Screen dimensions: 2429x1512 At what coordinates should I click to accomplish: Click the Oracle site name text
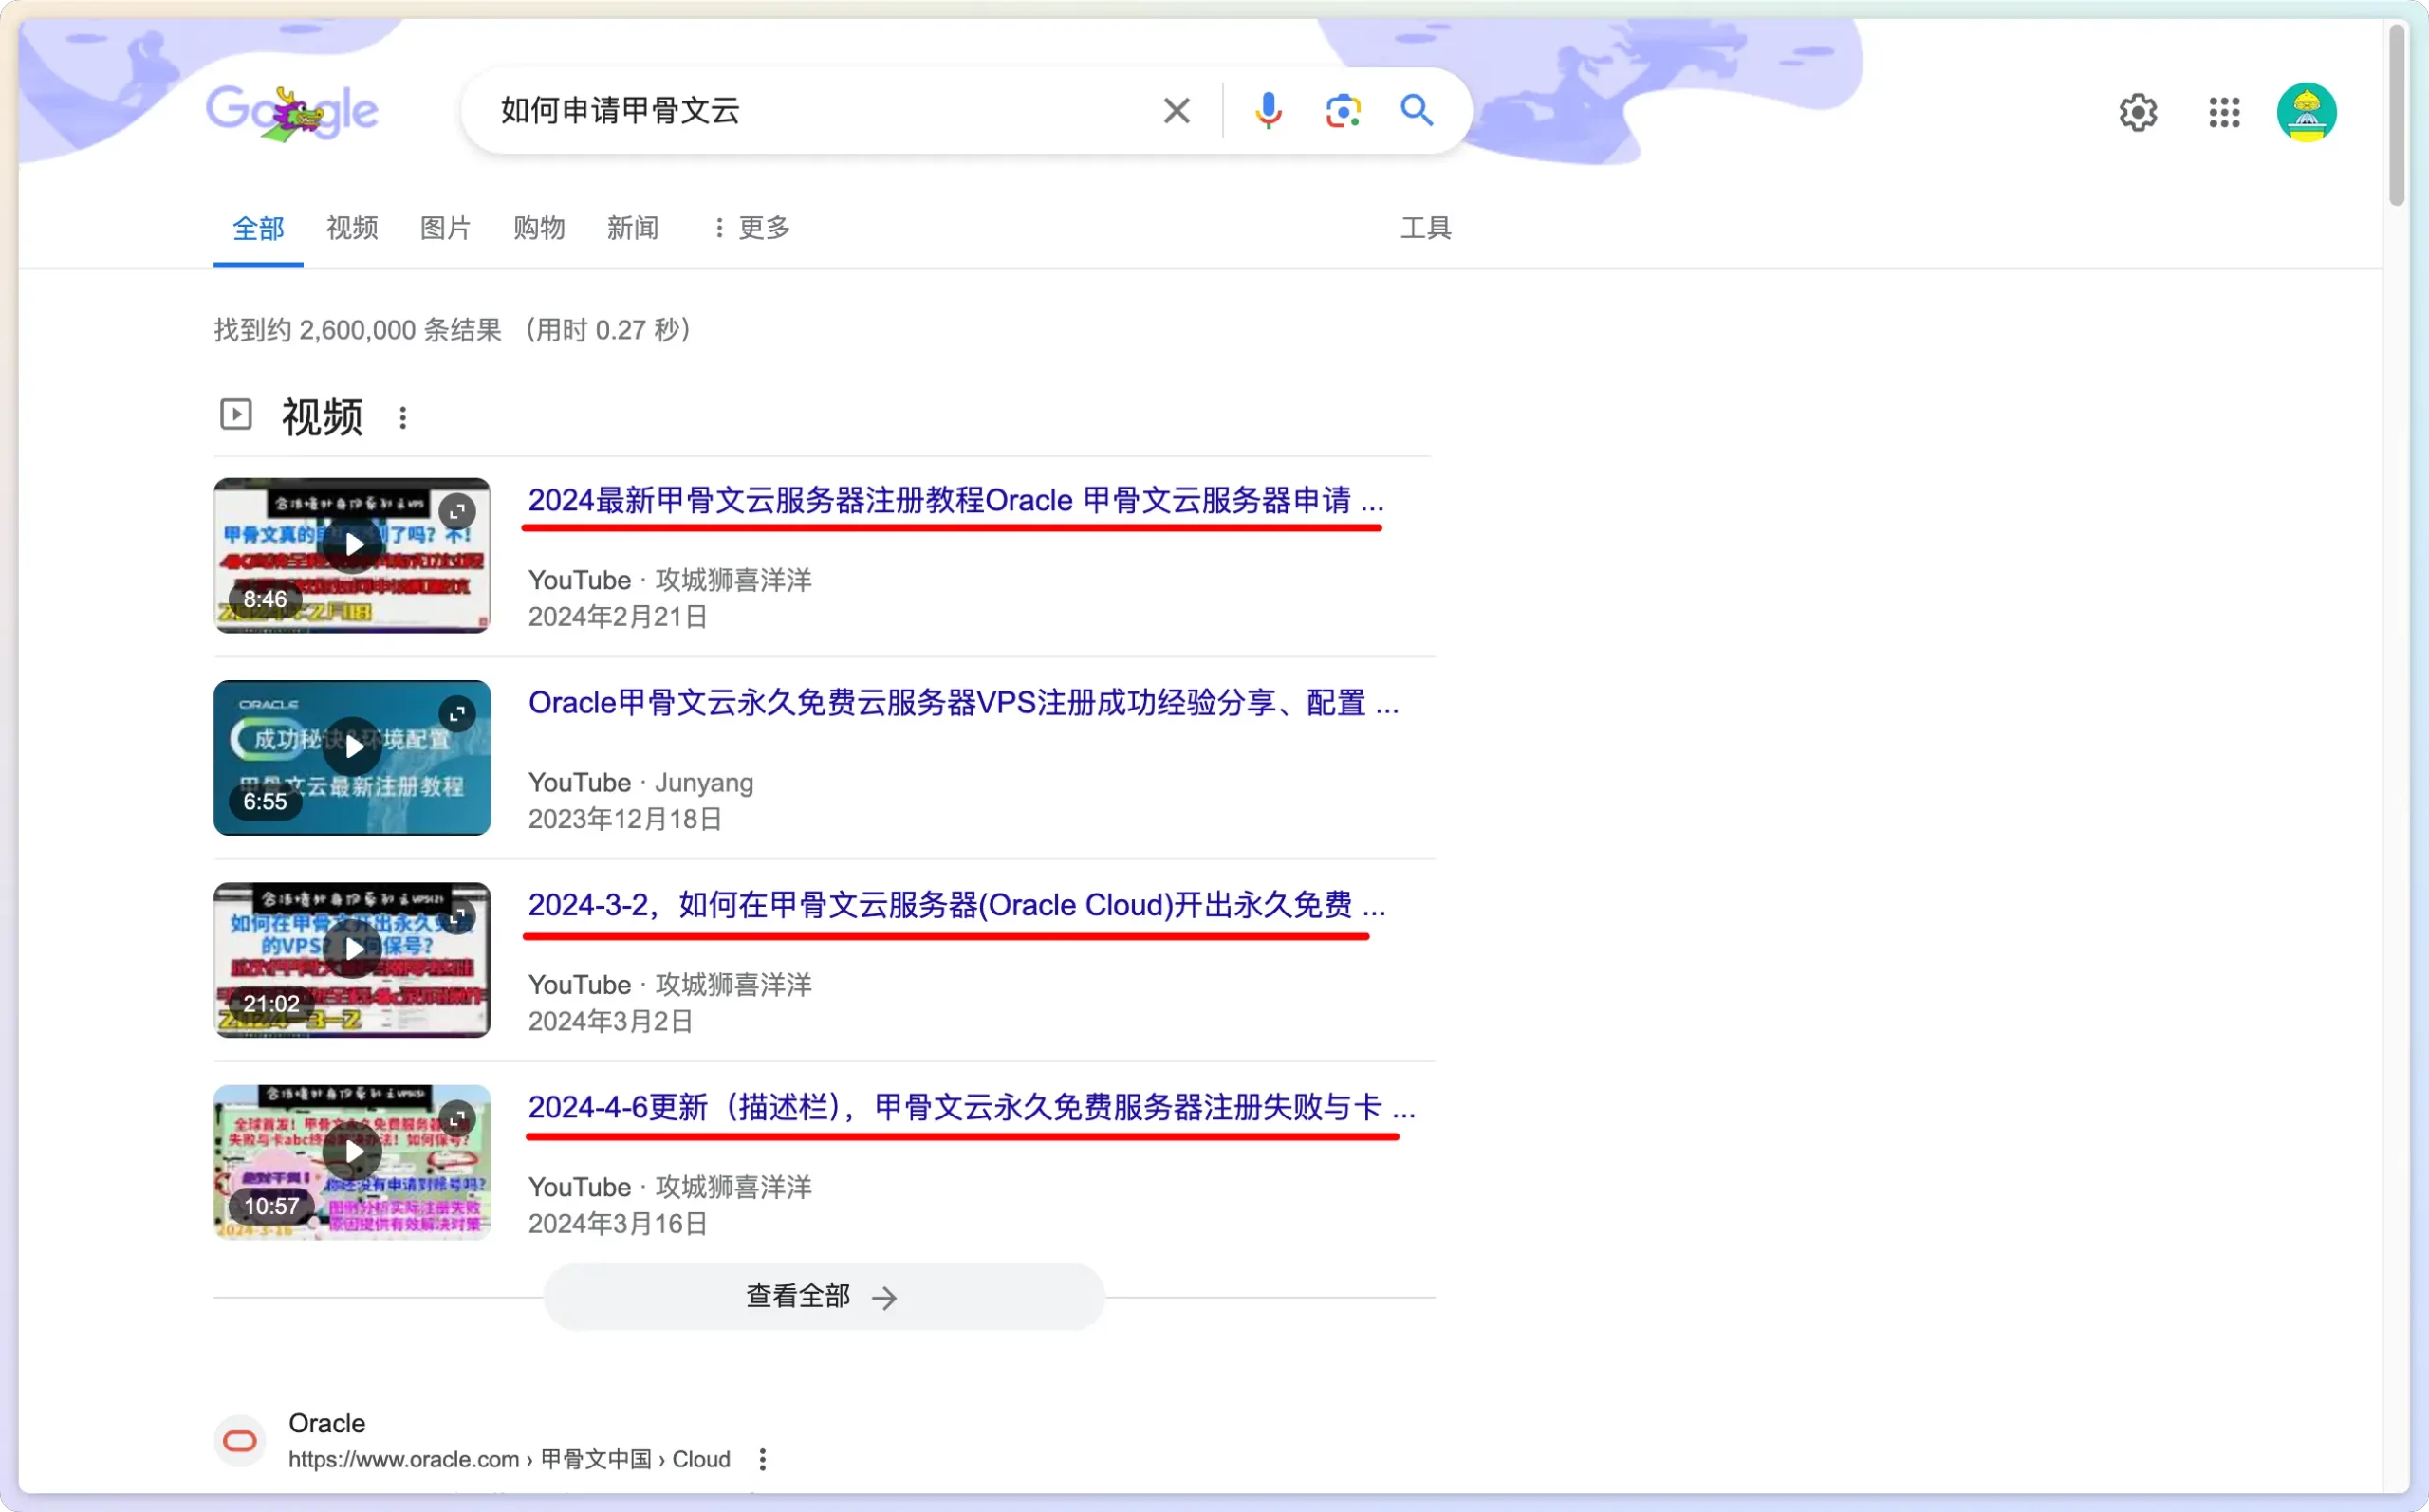coord(327,1423)
